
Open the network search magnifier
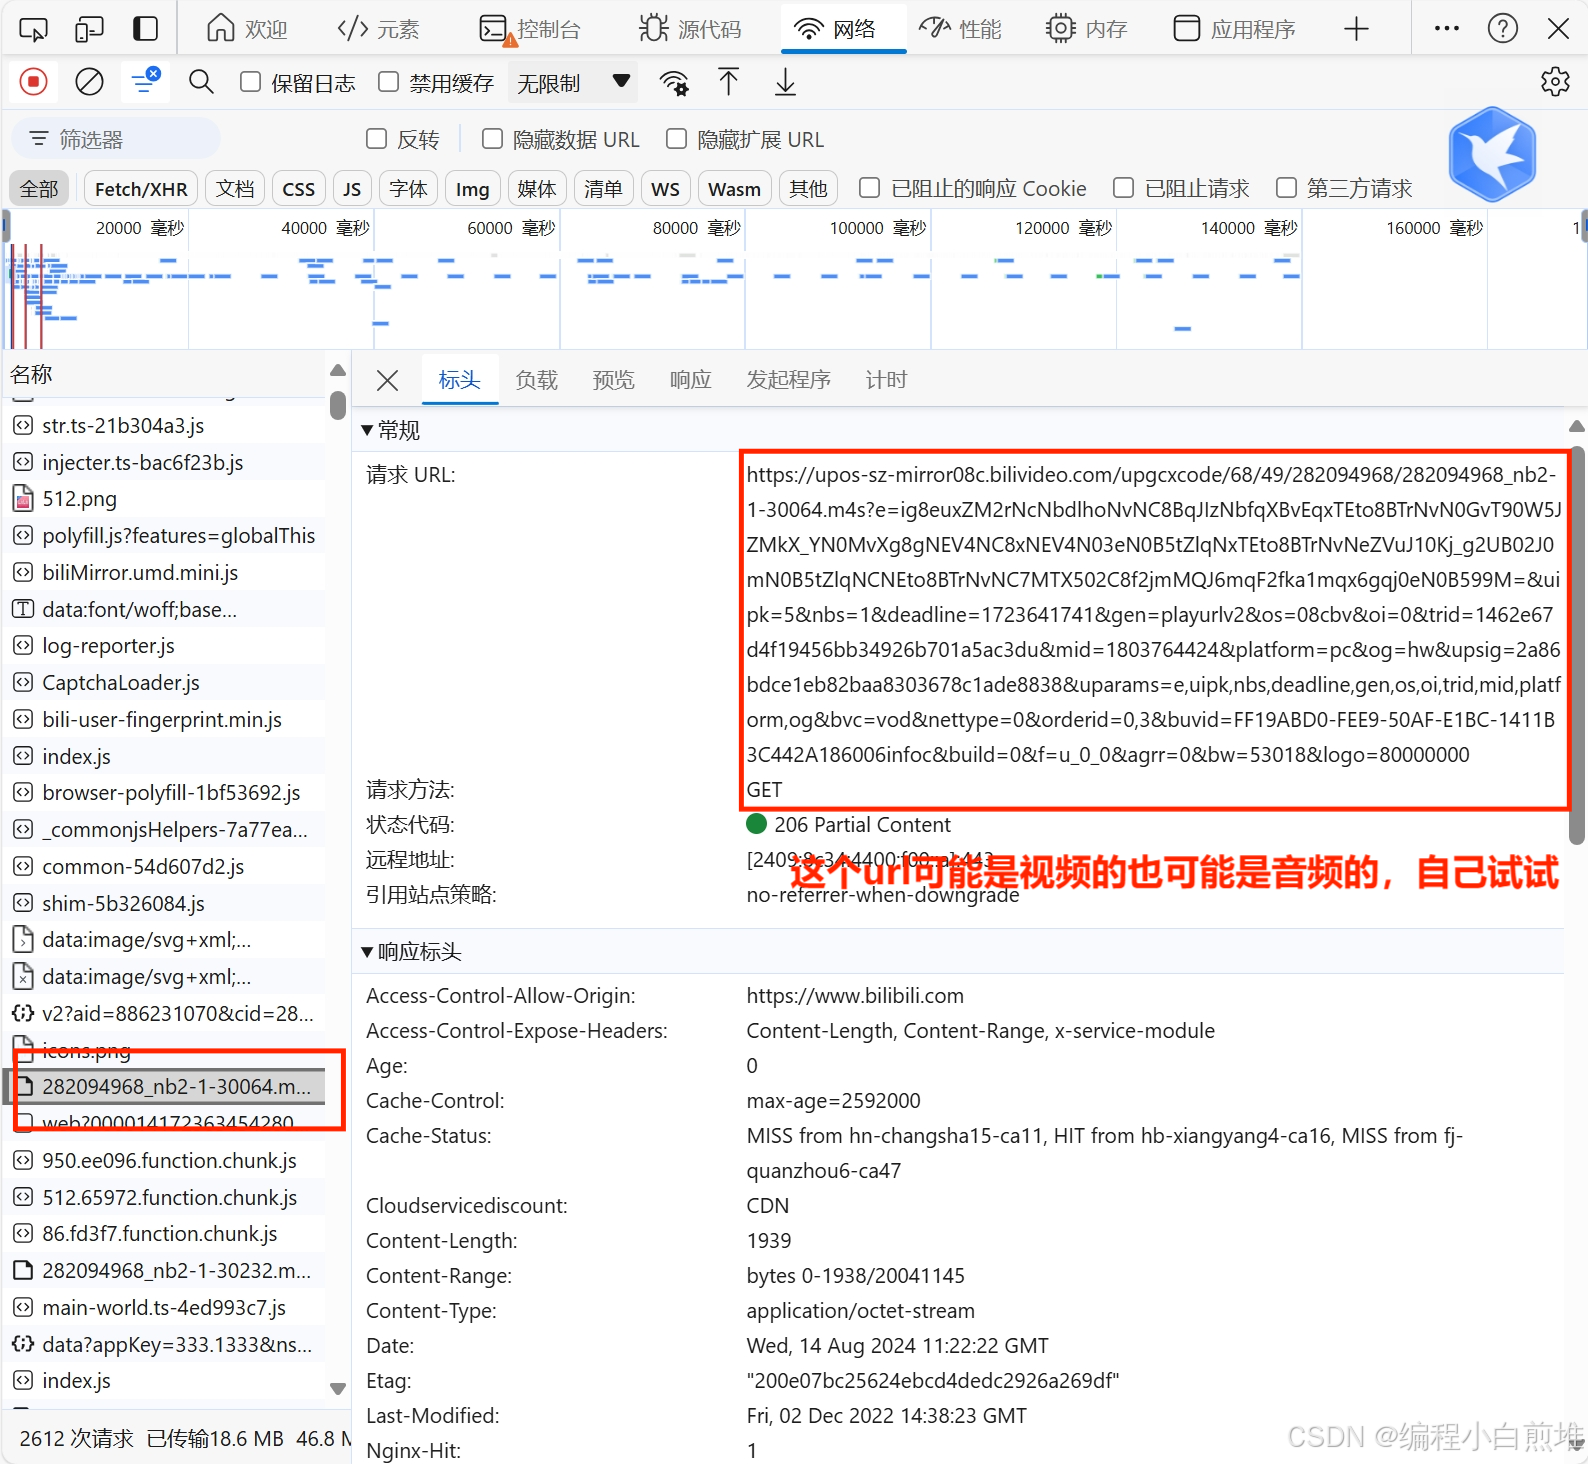point(201,82)
